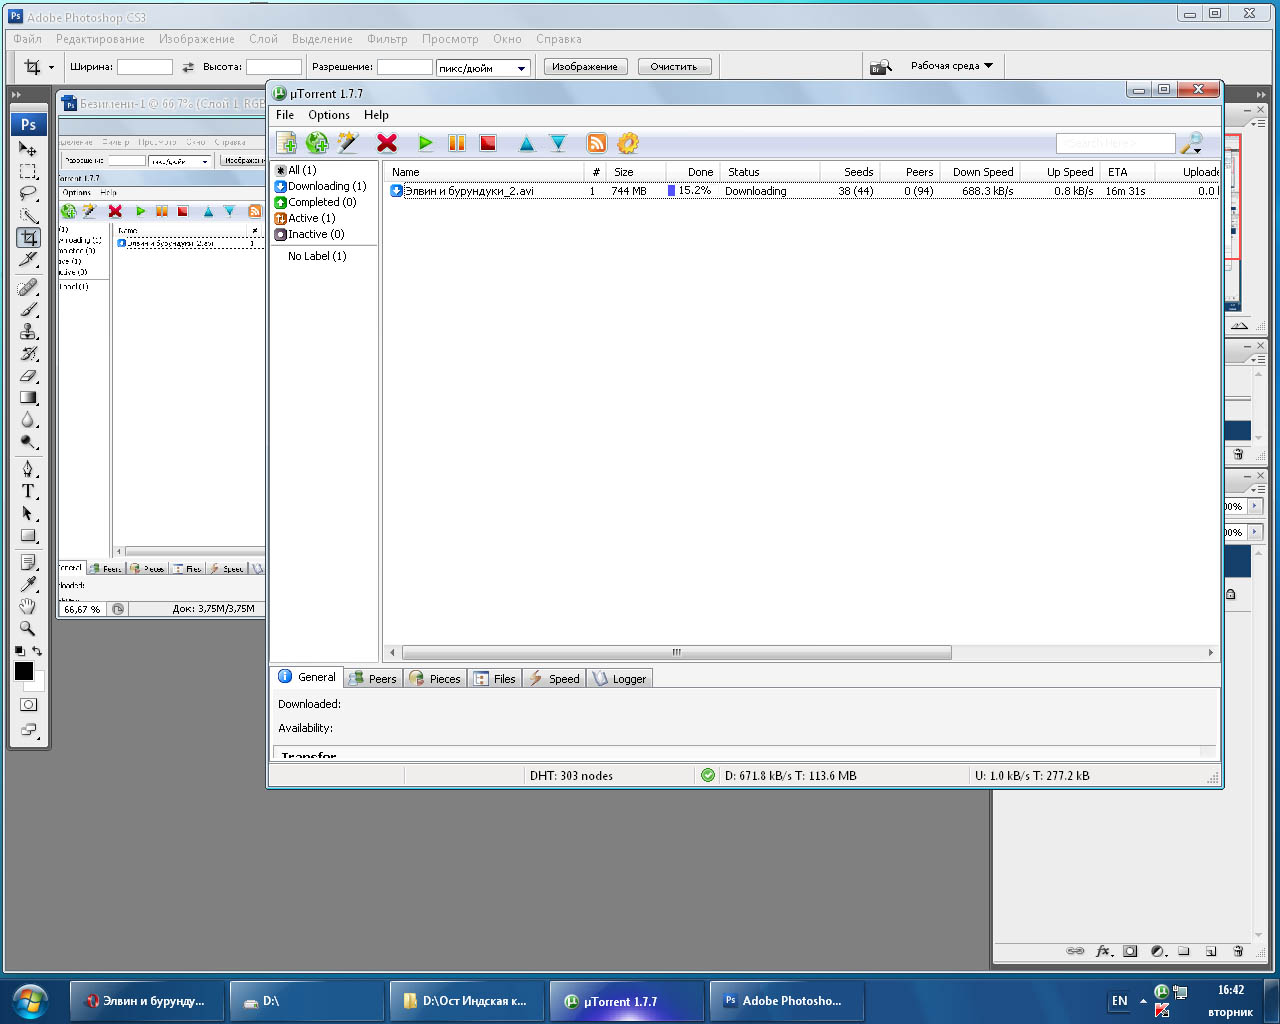Open the Crop tool preset picker dropdown
Viewport: 1280px width, 1024px height.
[x=51, y=68]
